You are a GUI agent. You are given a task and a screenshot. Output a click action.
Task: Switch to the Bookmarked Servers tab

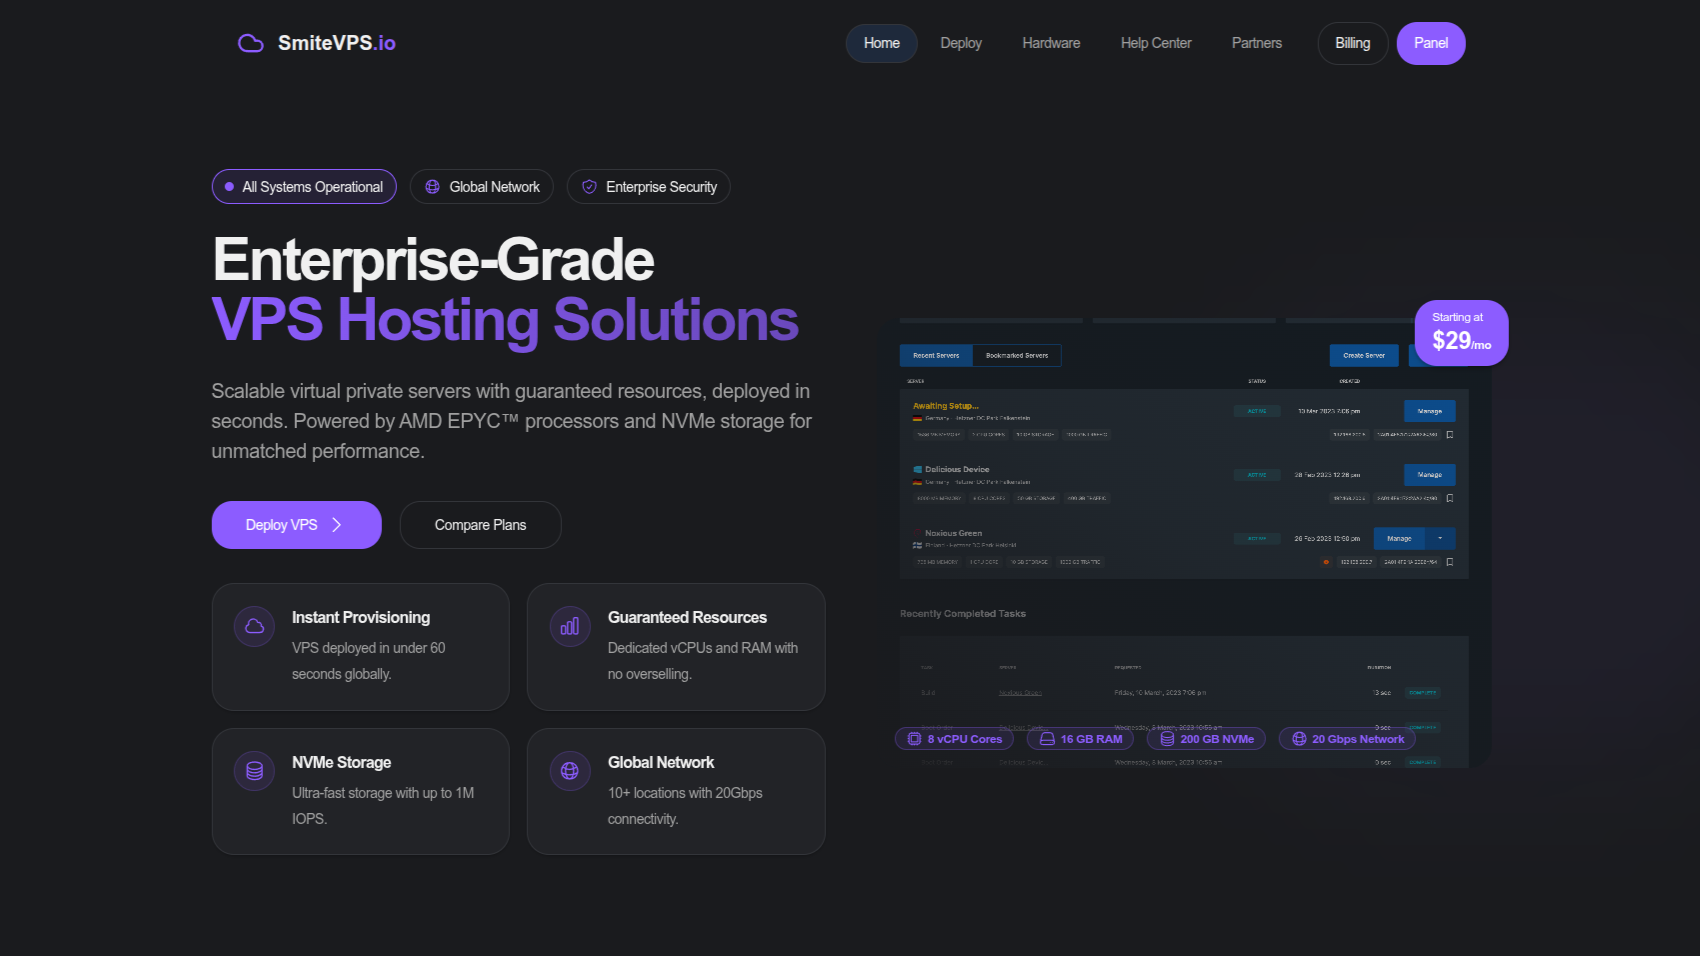pos(1017,356)
